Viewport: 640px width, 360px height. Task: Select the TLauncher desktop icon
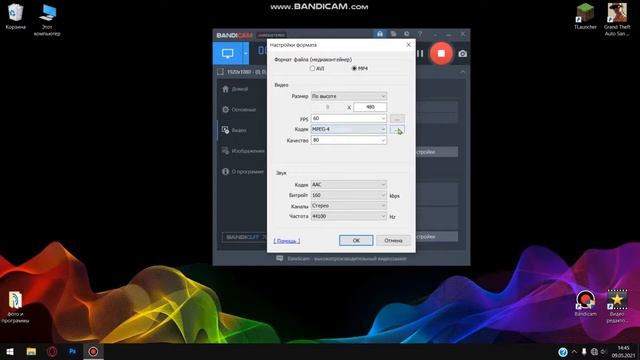pos(585,17)
